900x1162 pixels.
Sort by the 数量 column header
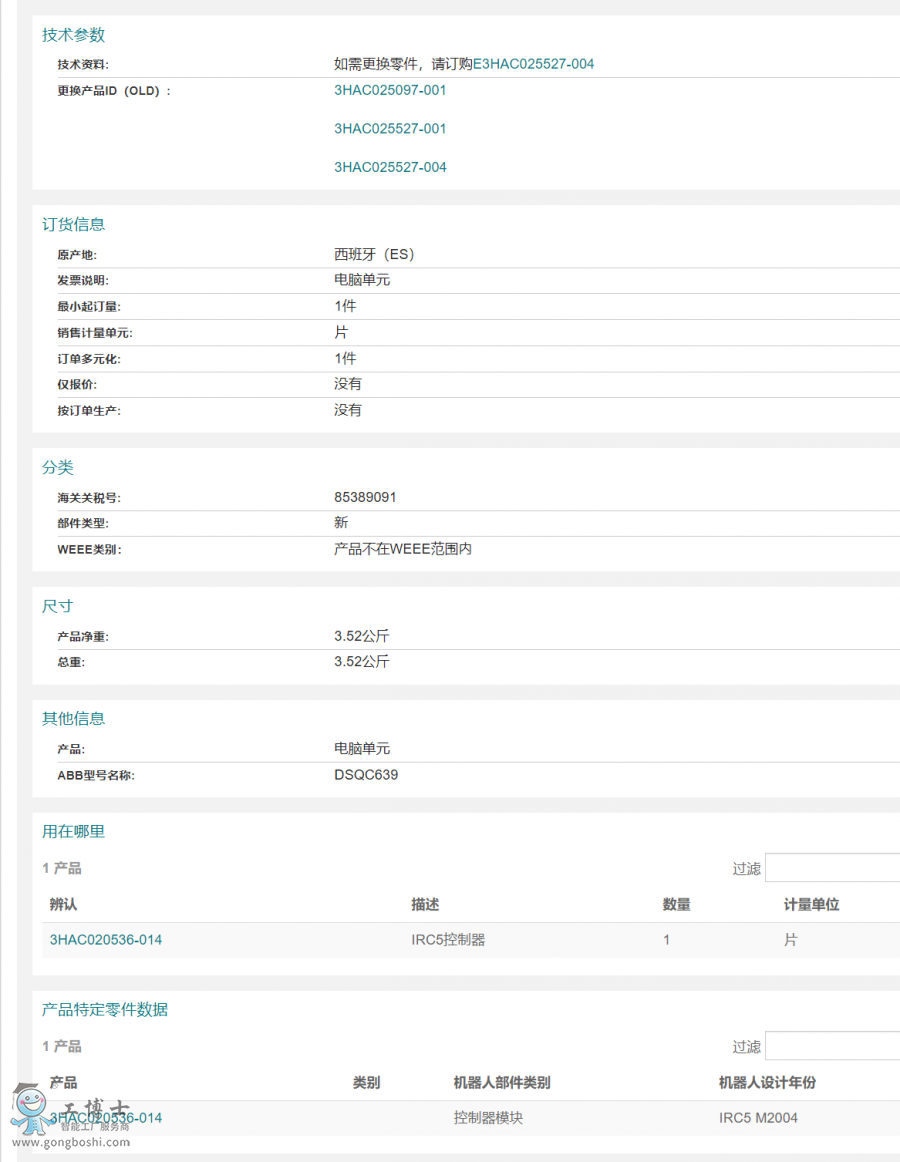tap(677, 904)
